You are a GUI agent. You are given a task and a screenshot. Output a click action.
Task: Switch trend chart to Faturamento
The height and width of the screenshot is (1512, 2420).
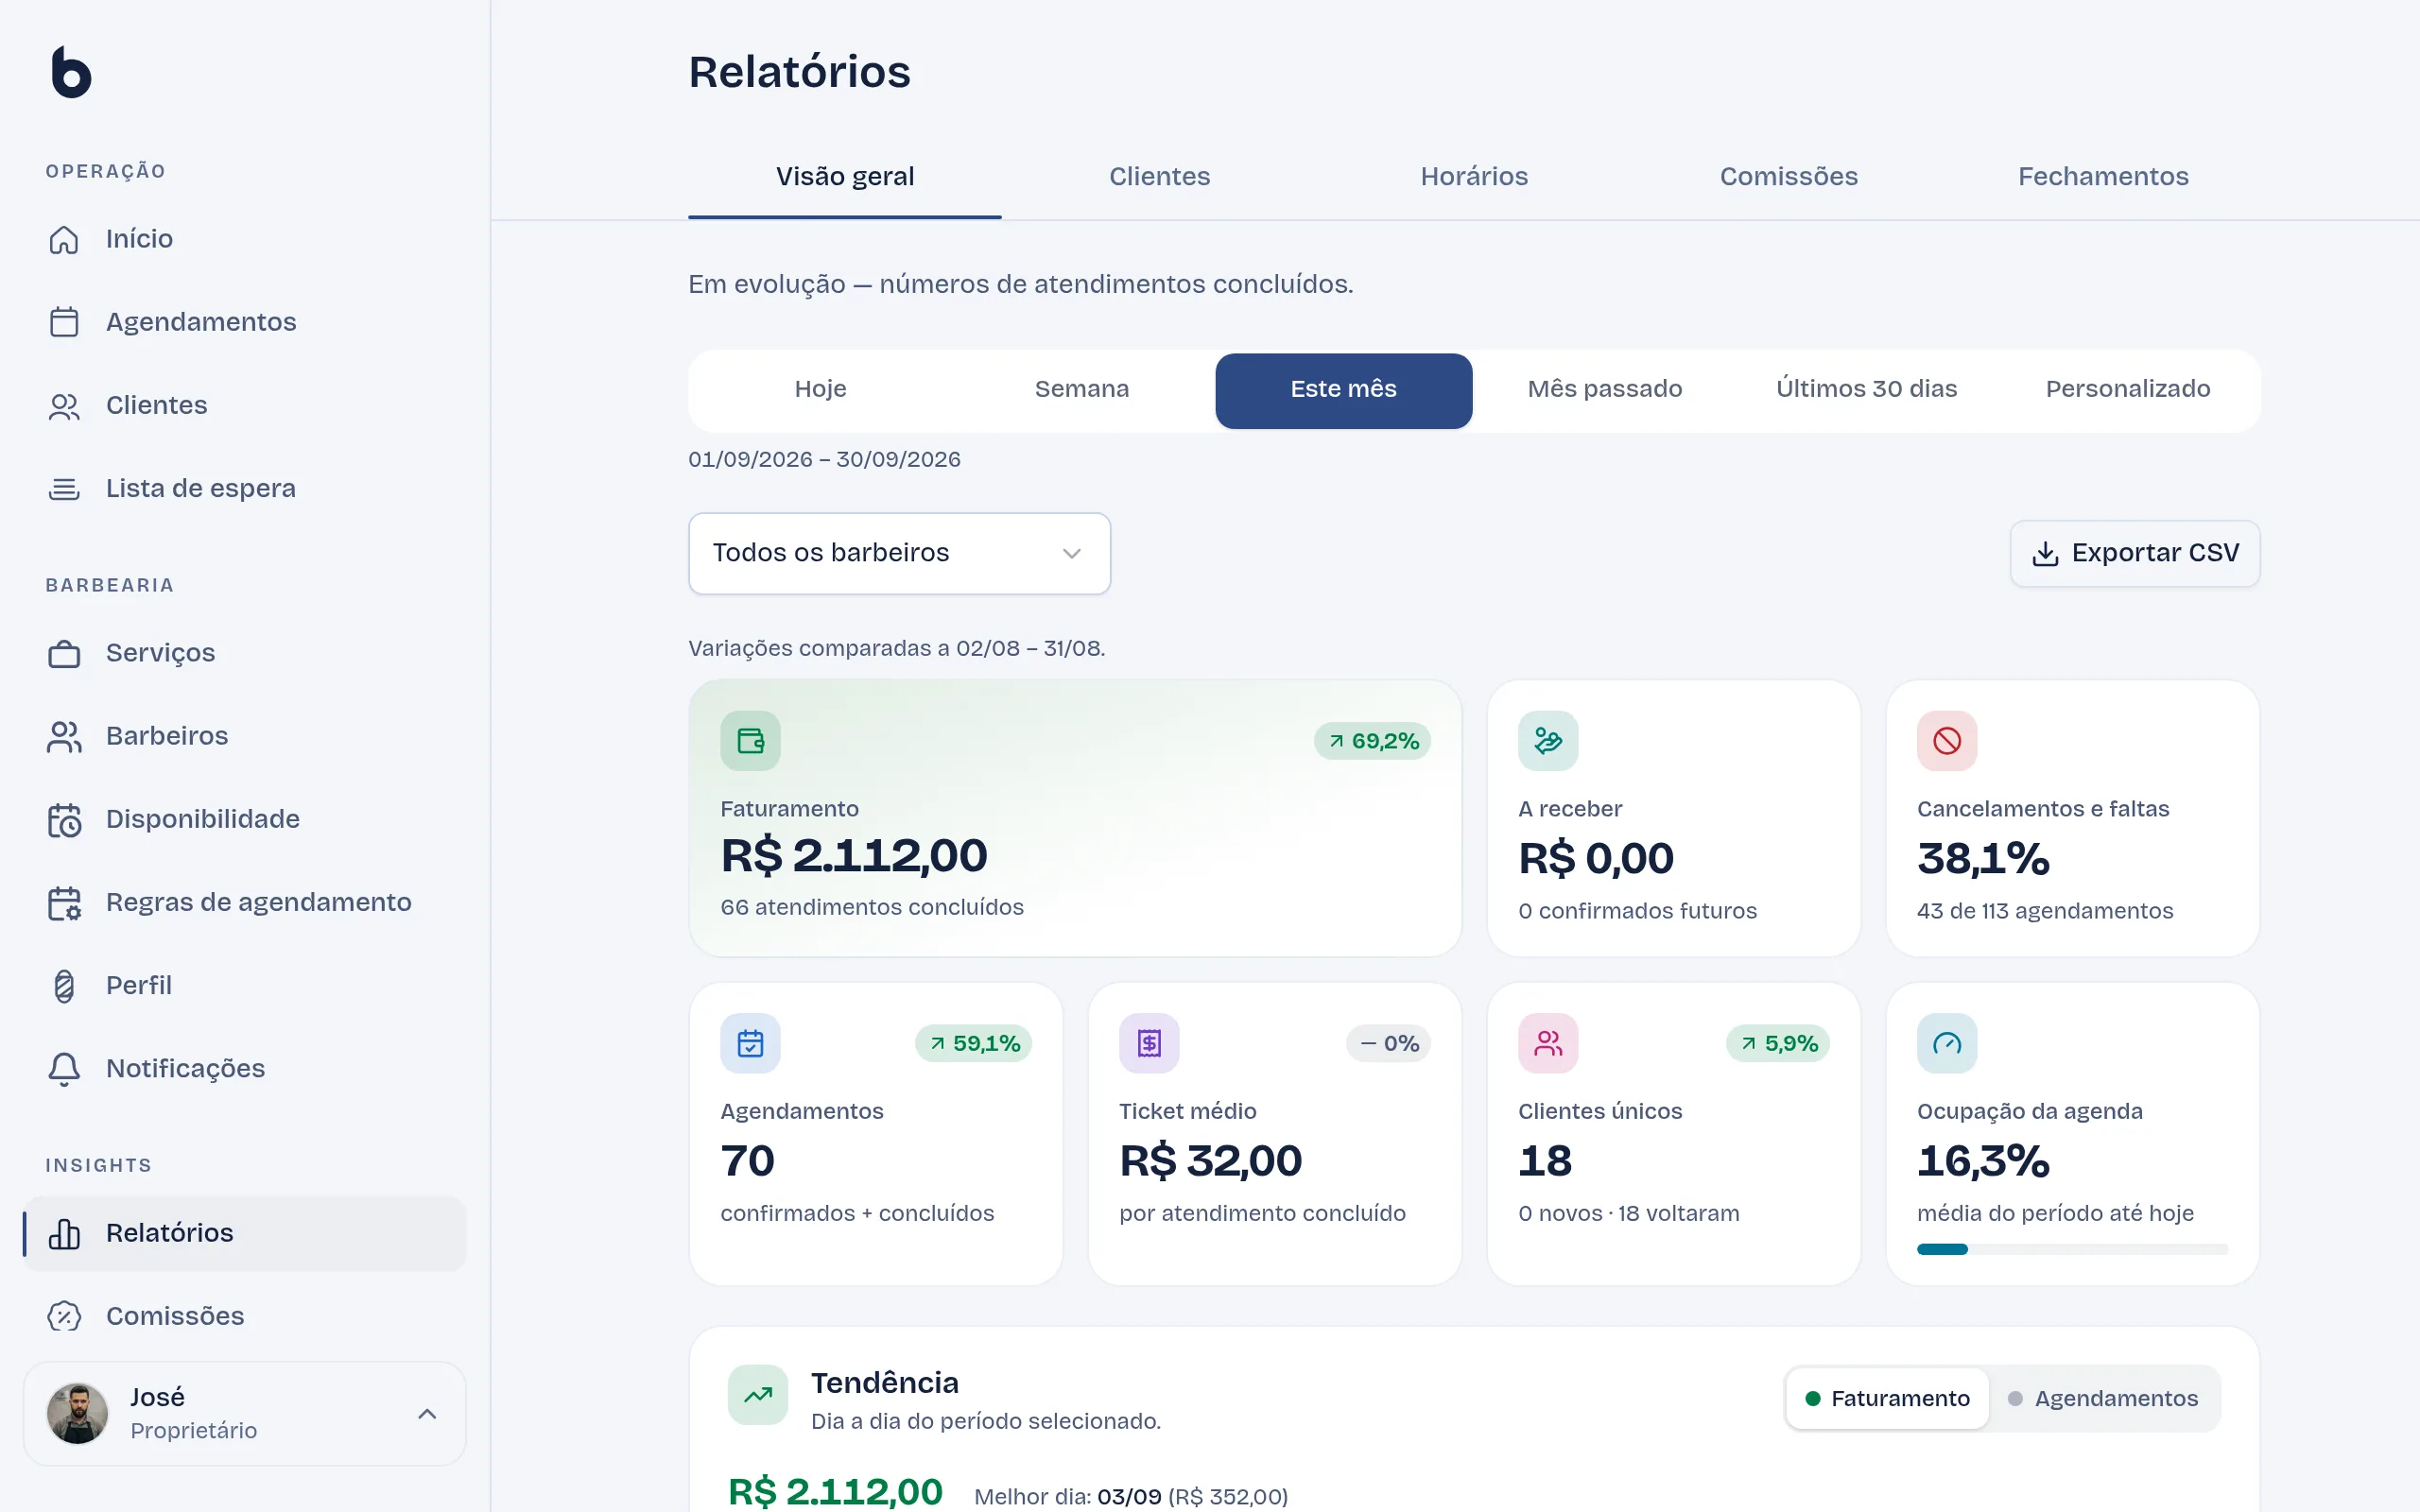[x=1887, y=1398]
